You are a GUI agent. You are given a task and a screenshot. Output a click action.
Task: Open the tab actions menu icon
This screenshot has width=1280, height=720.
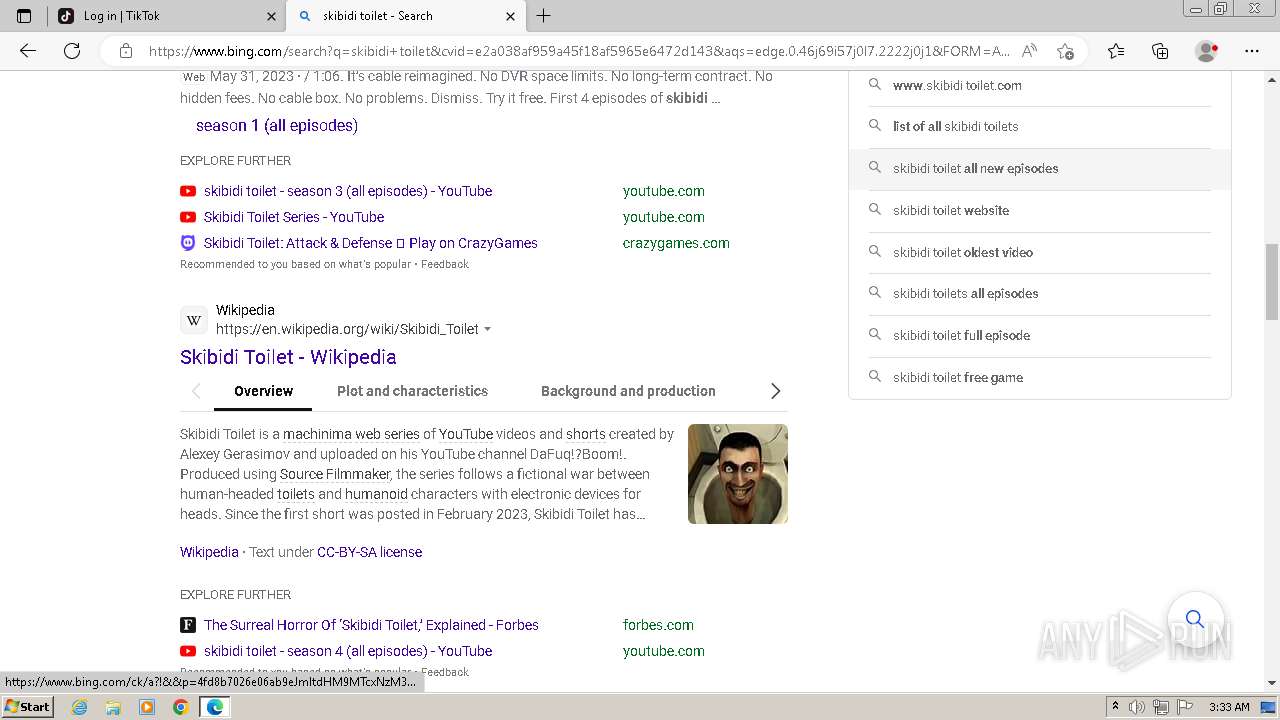tap(24, 16)
